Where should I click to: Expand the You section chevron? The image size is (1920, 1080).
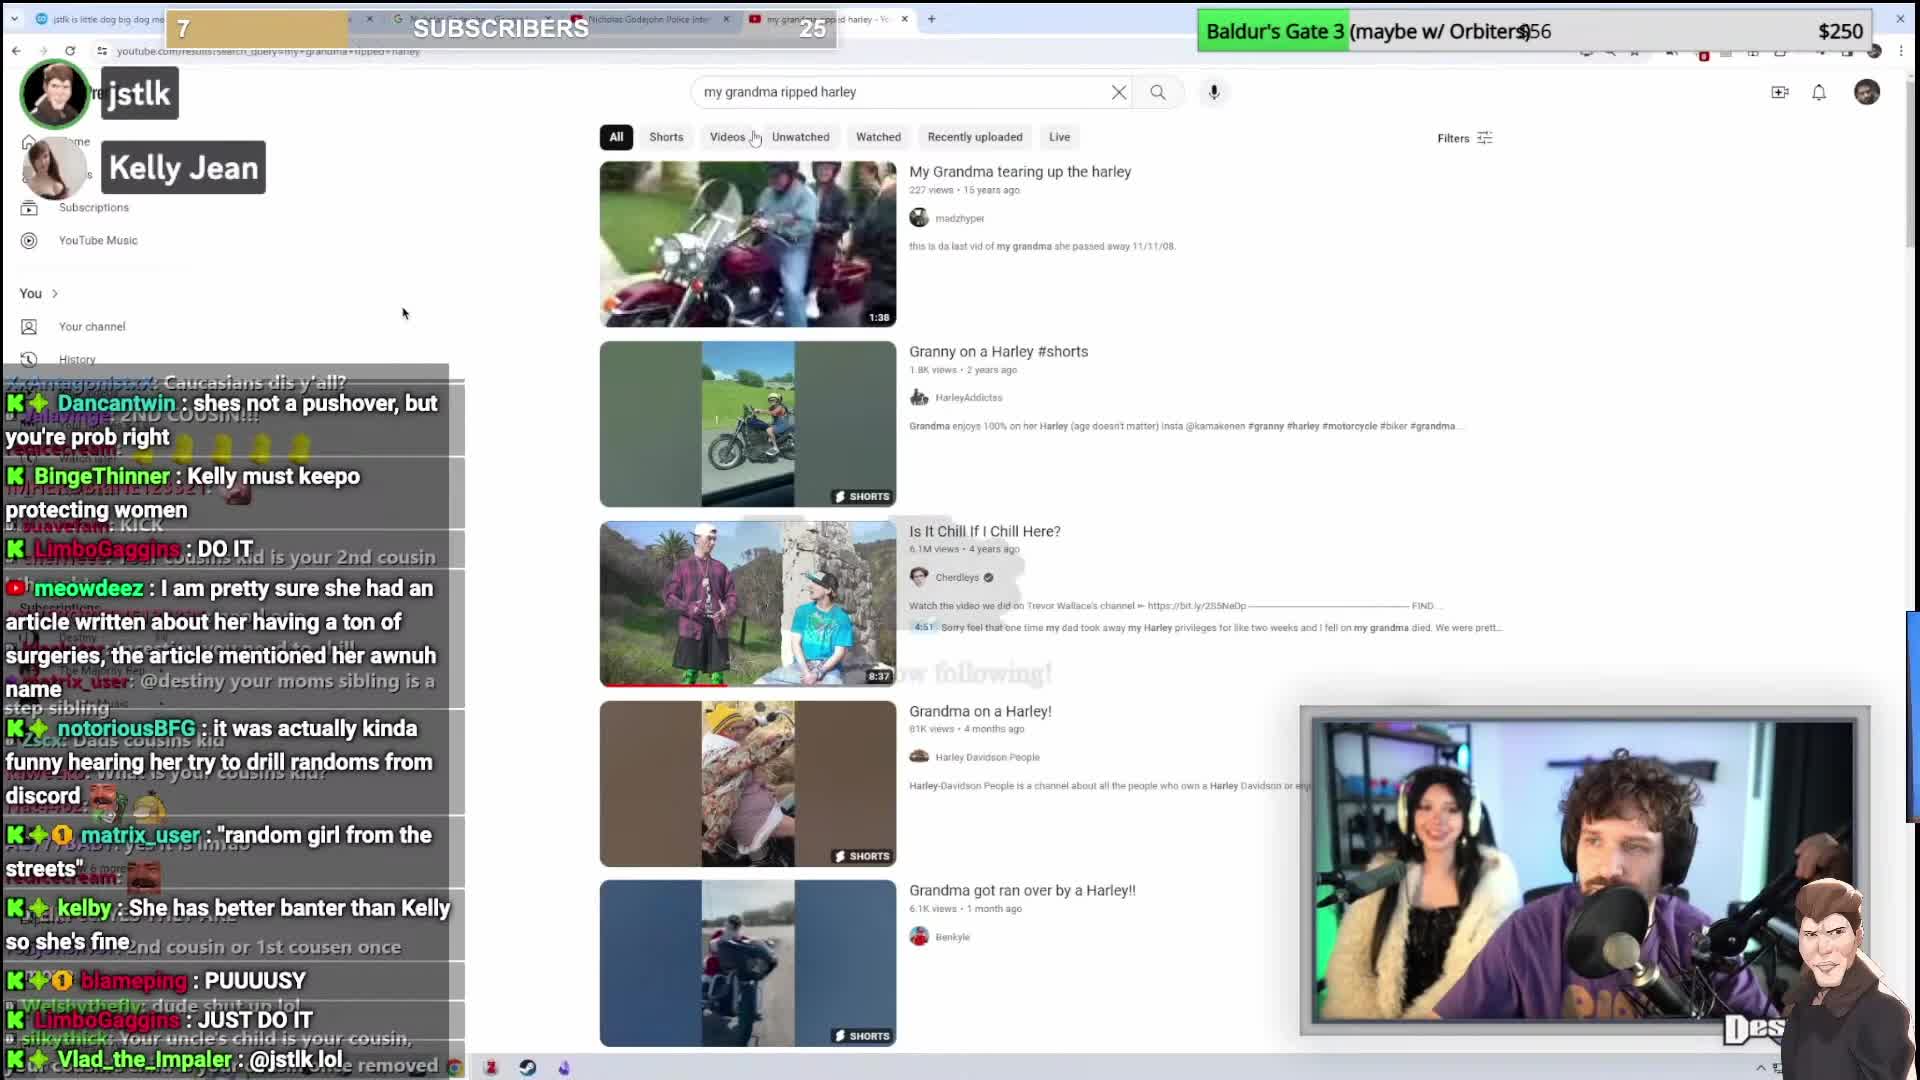(55, 293)
